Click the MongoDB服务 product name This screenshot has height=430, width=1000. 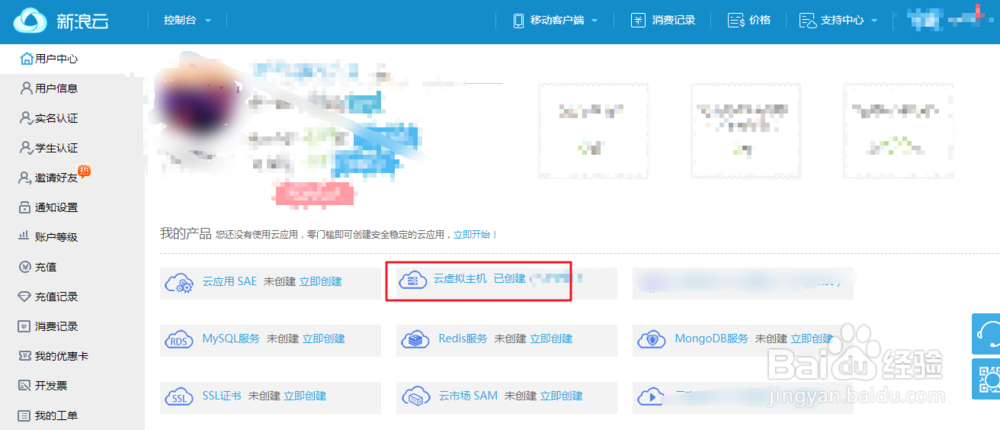[712, 339]
